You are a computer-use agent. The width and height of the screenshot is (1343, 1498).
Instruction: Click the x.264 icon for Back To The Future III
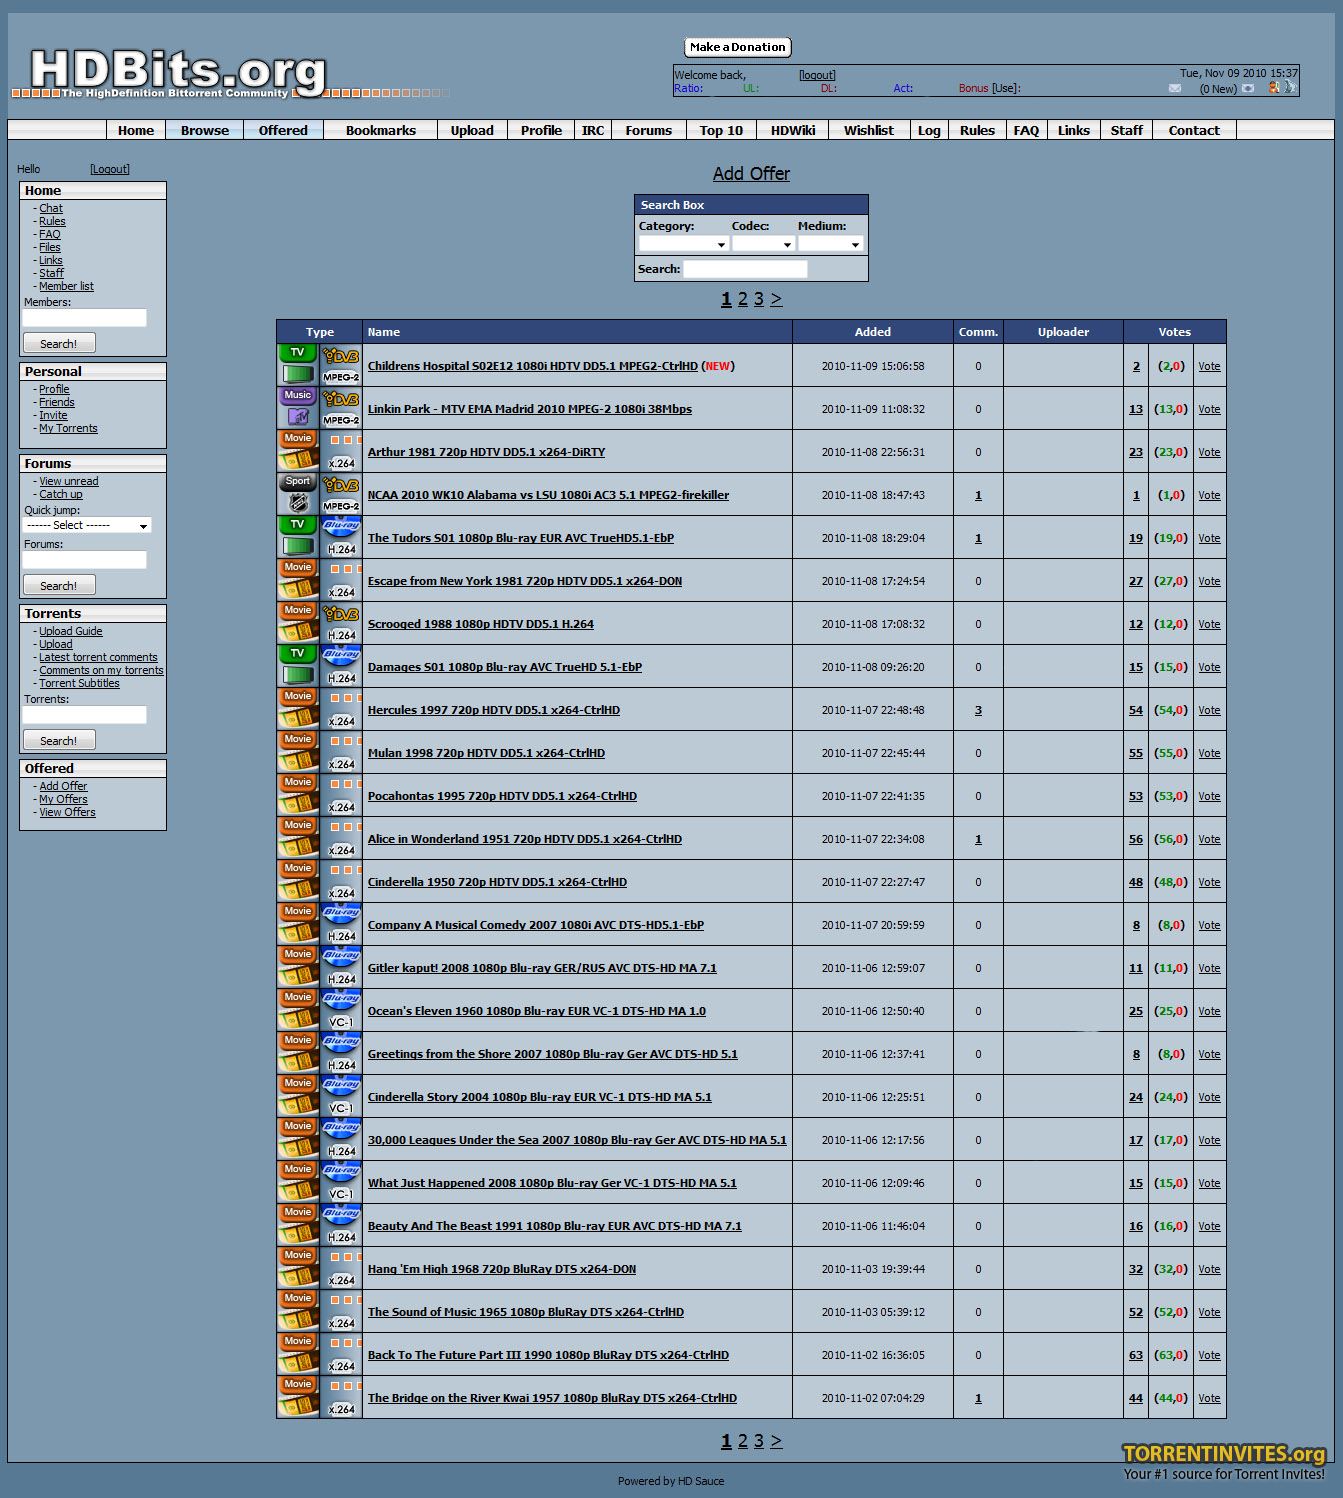point(341,1354)
